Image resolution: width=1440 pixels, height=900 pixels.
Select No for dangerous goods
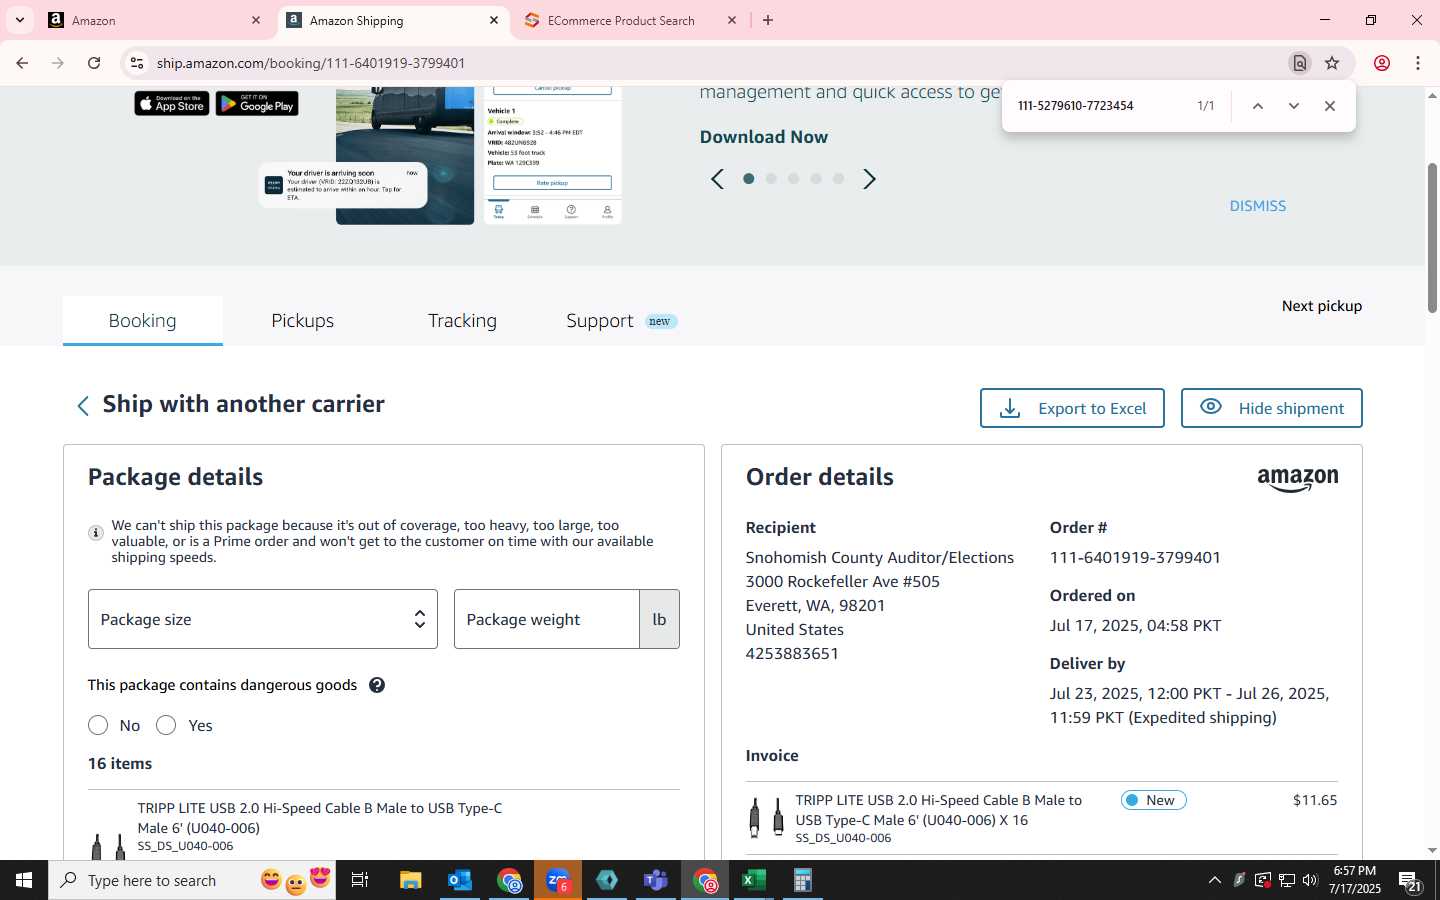click(x=98, y=725)
